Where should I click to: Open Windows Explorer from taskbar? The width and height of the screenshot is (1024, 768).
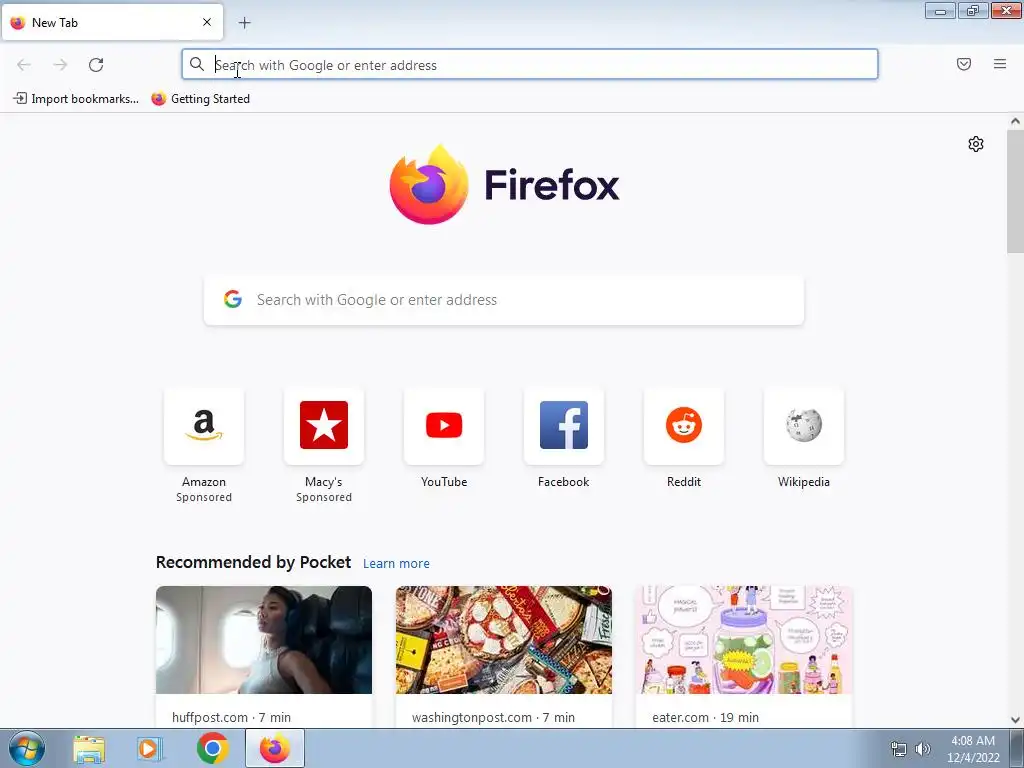[x=89, y=749]
